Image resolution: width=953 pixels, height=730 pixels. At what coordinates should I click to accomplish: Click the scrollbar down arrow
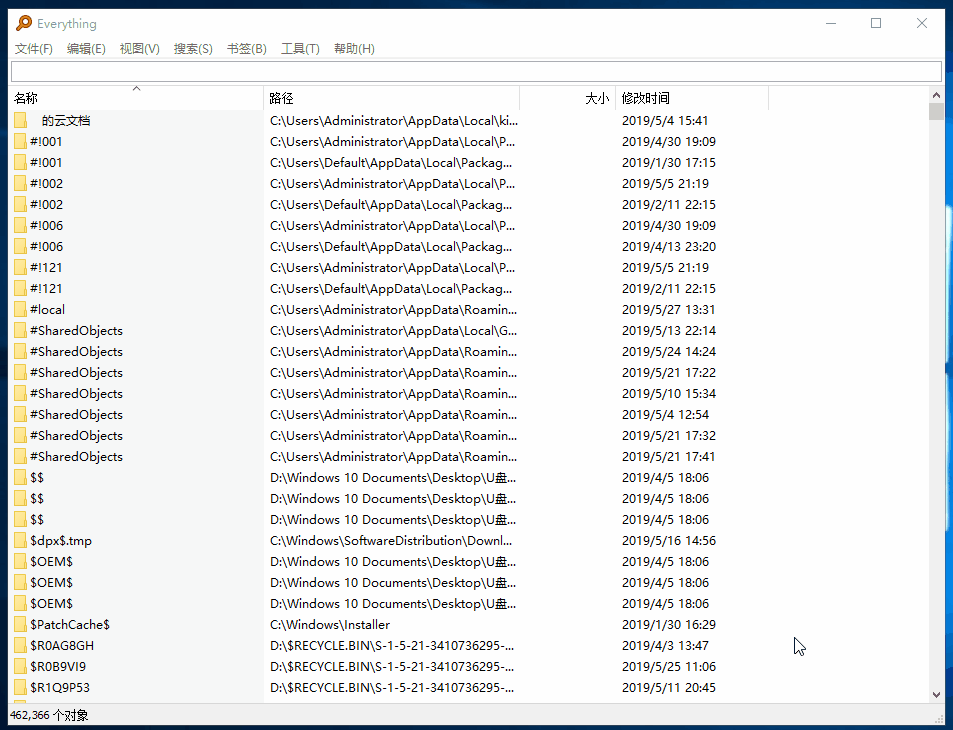(936, 694)
